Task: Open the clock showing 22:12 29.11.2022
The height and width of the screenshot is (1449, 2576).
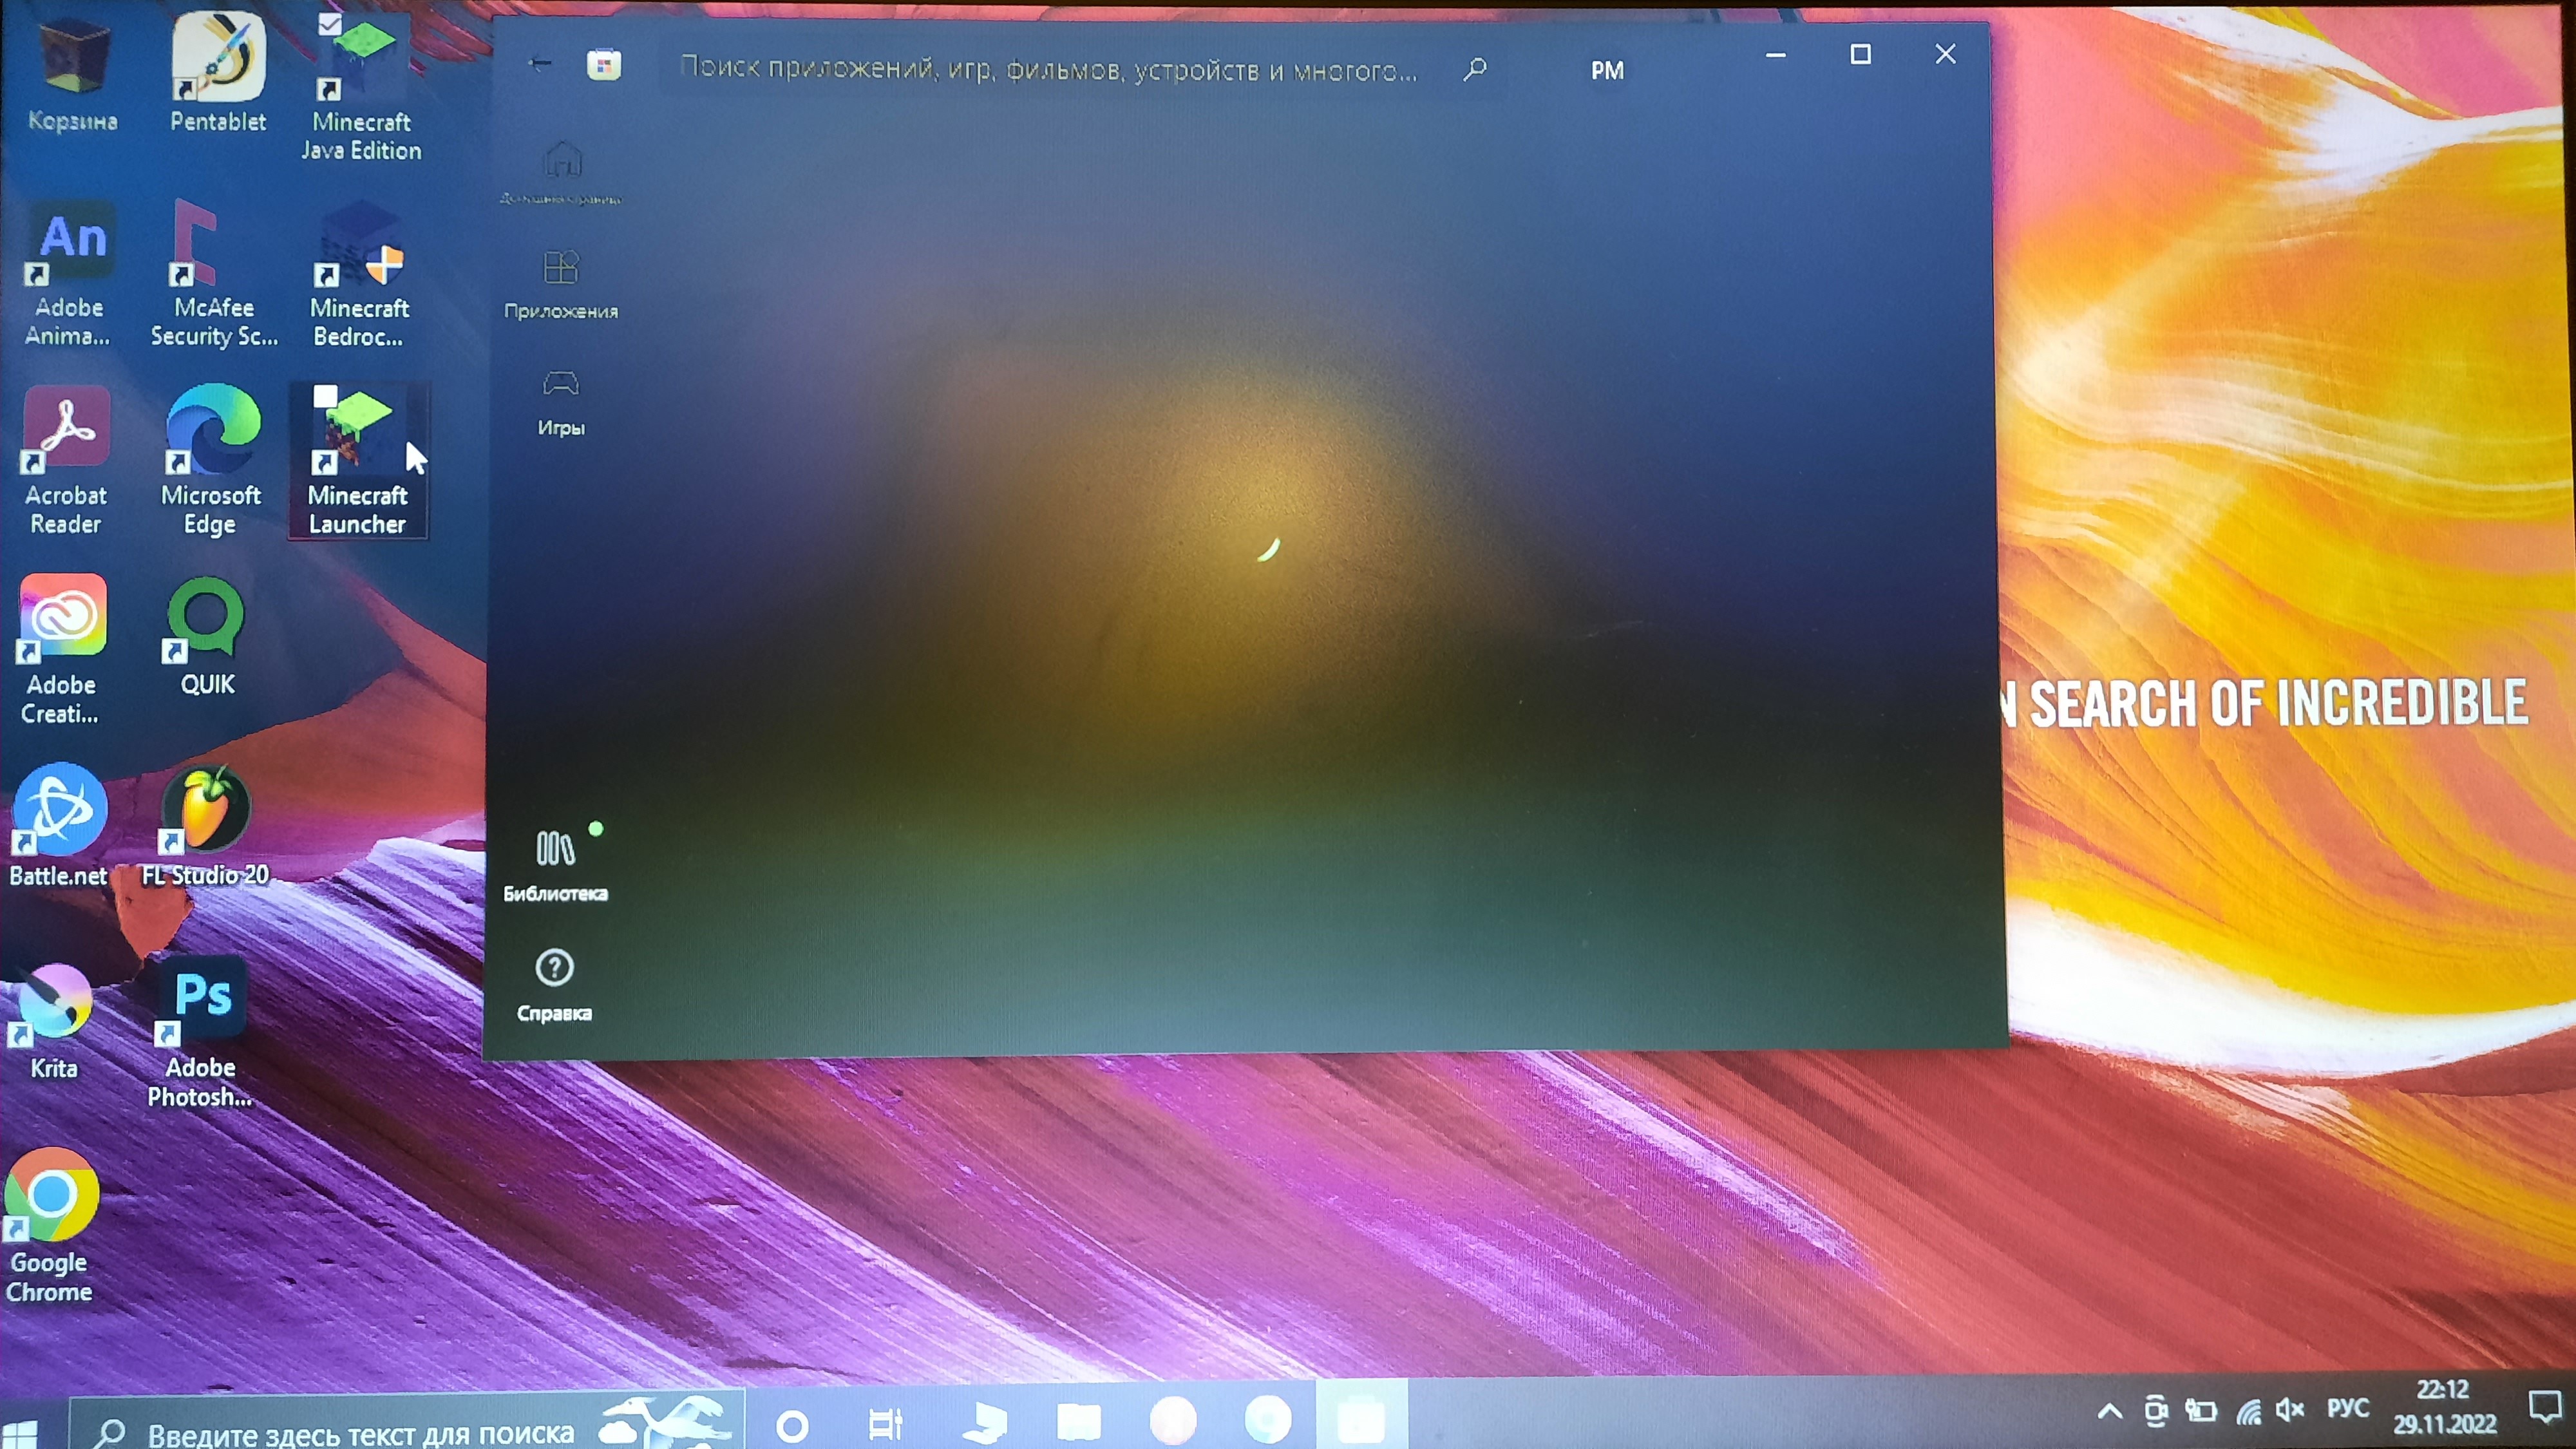Action: coord(2444,1407)
